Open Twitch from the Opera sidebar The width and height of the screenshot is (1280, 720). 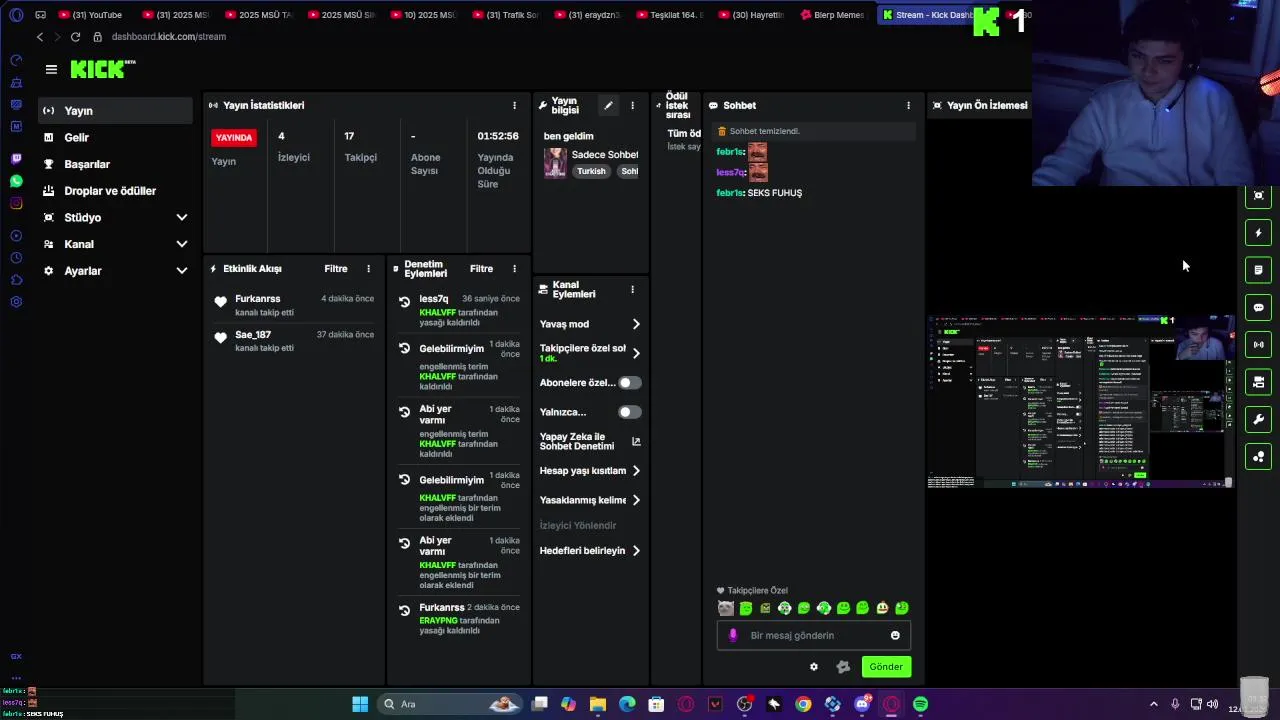click(16, 159)
